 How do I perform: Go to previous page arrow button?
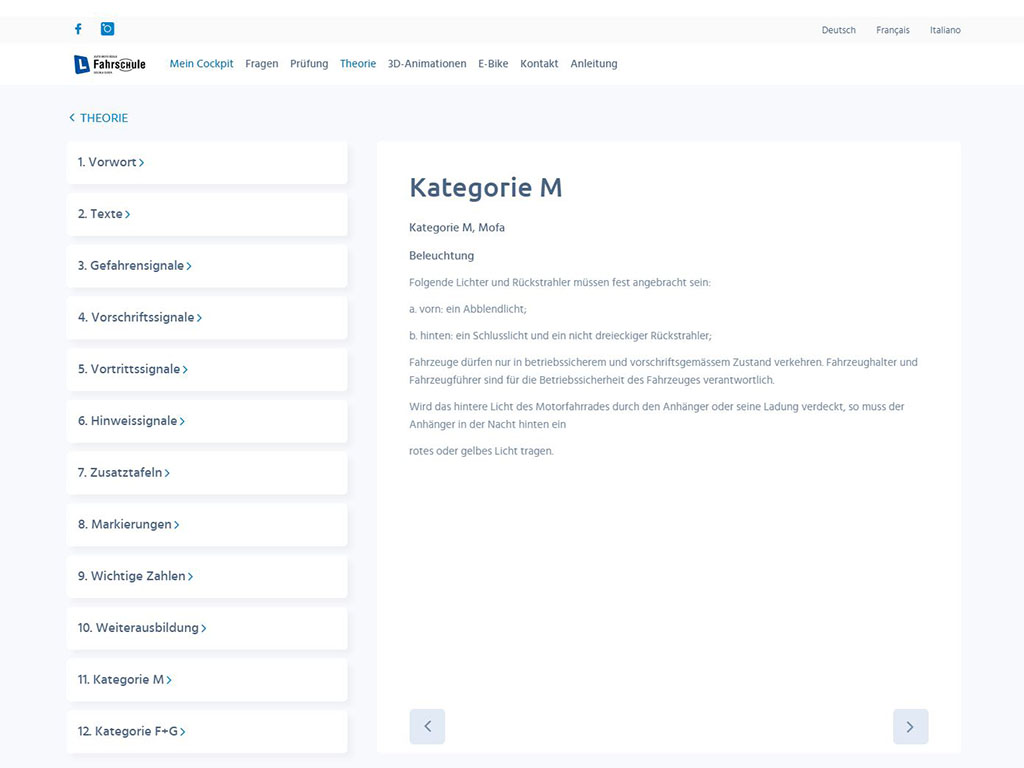click(x=427, y=727)
